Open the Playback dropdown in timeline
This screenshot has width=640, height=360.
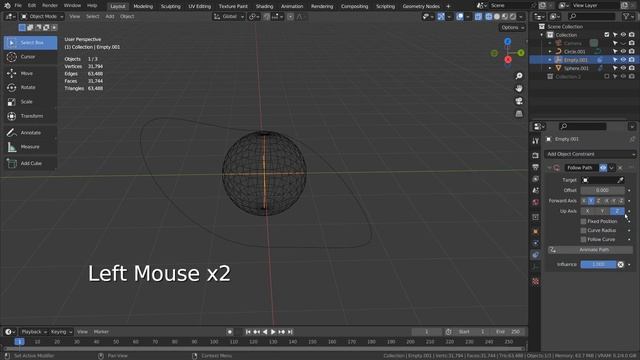point(34,332)
